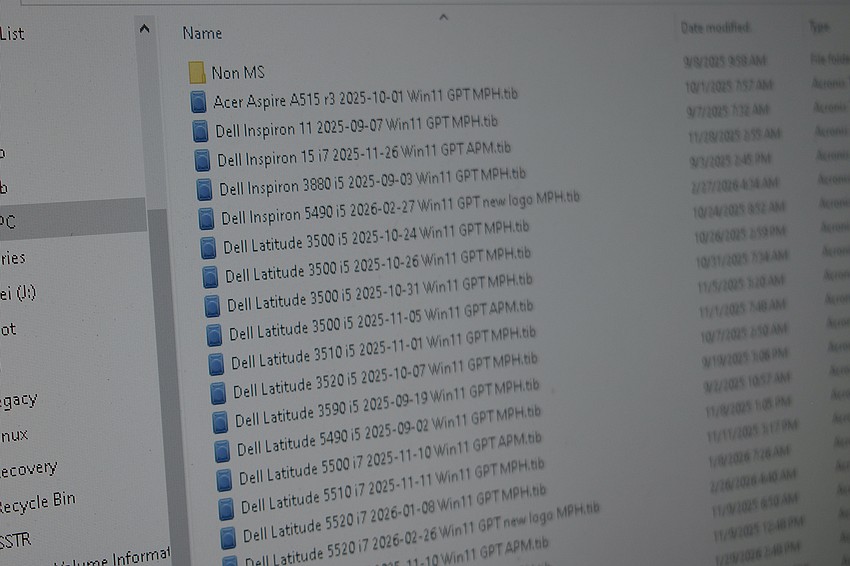Open the (J:) drive in the sidebar
This screenshot has width=850, height=566.
(18, 293)
